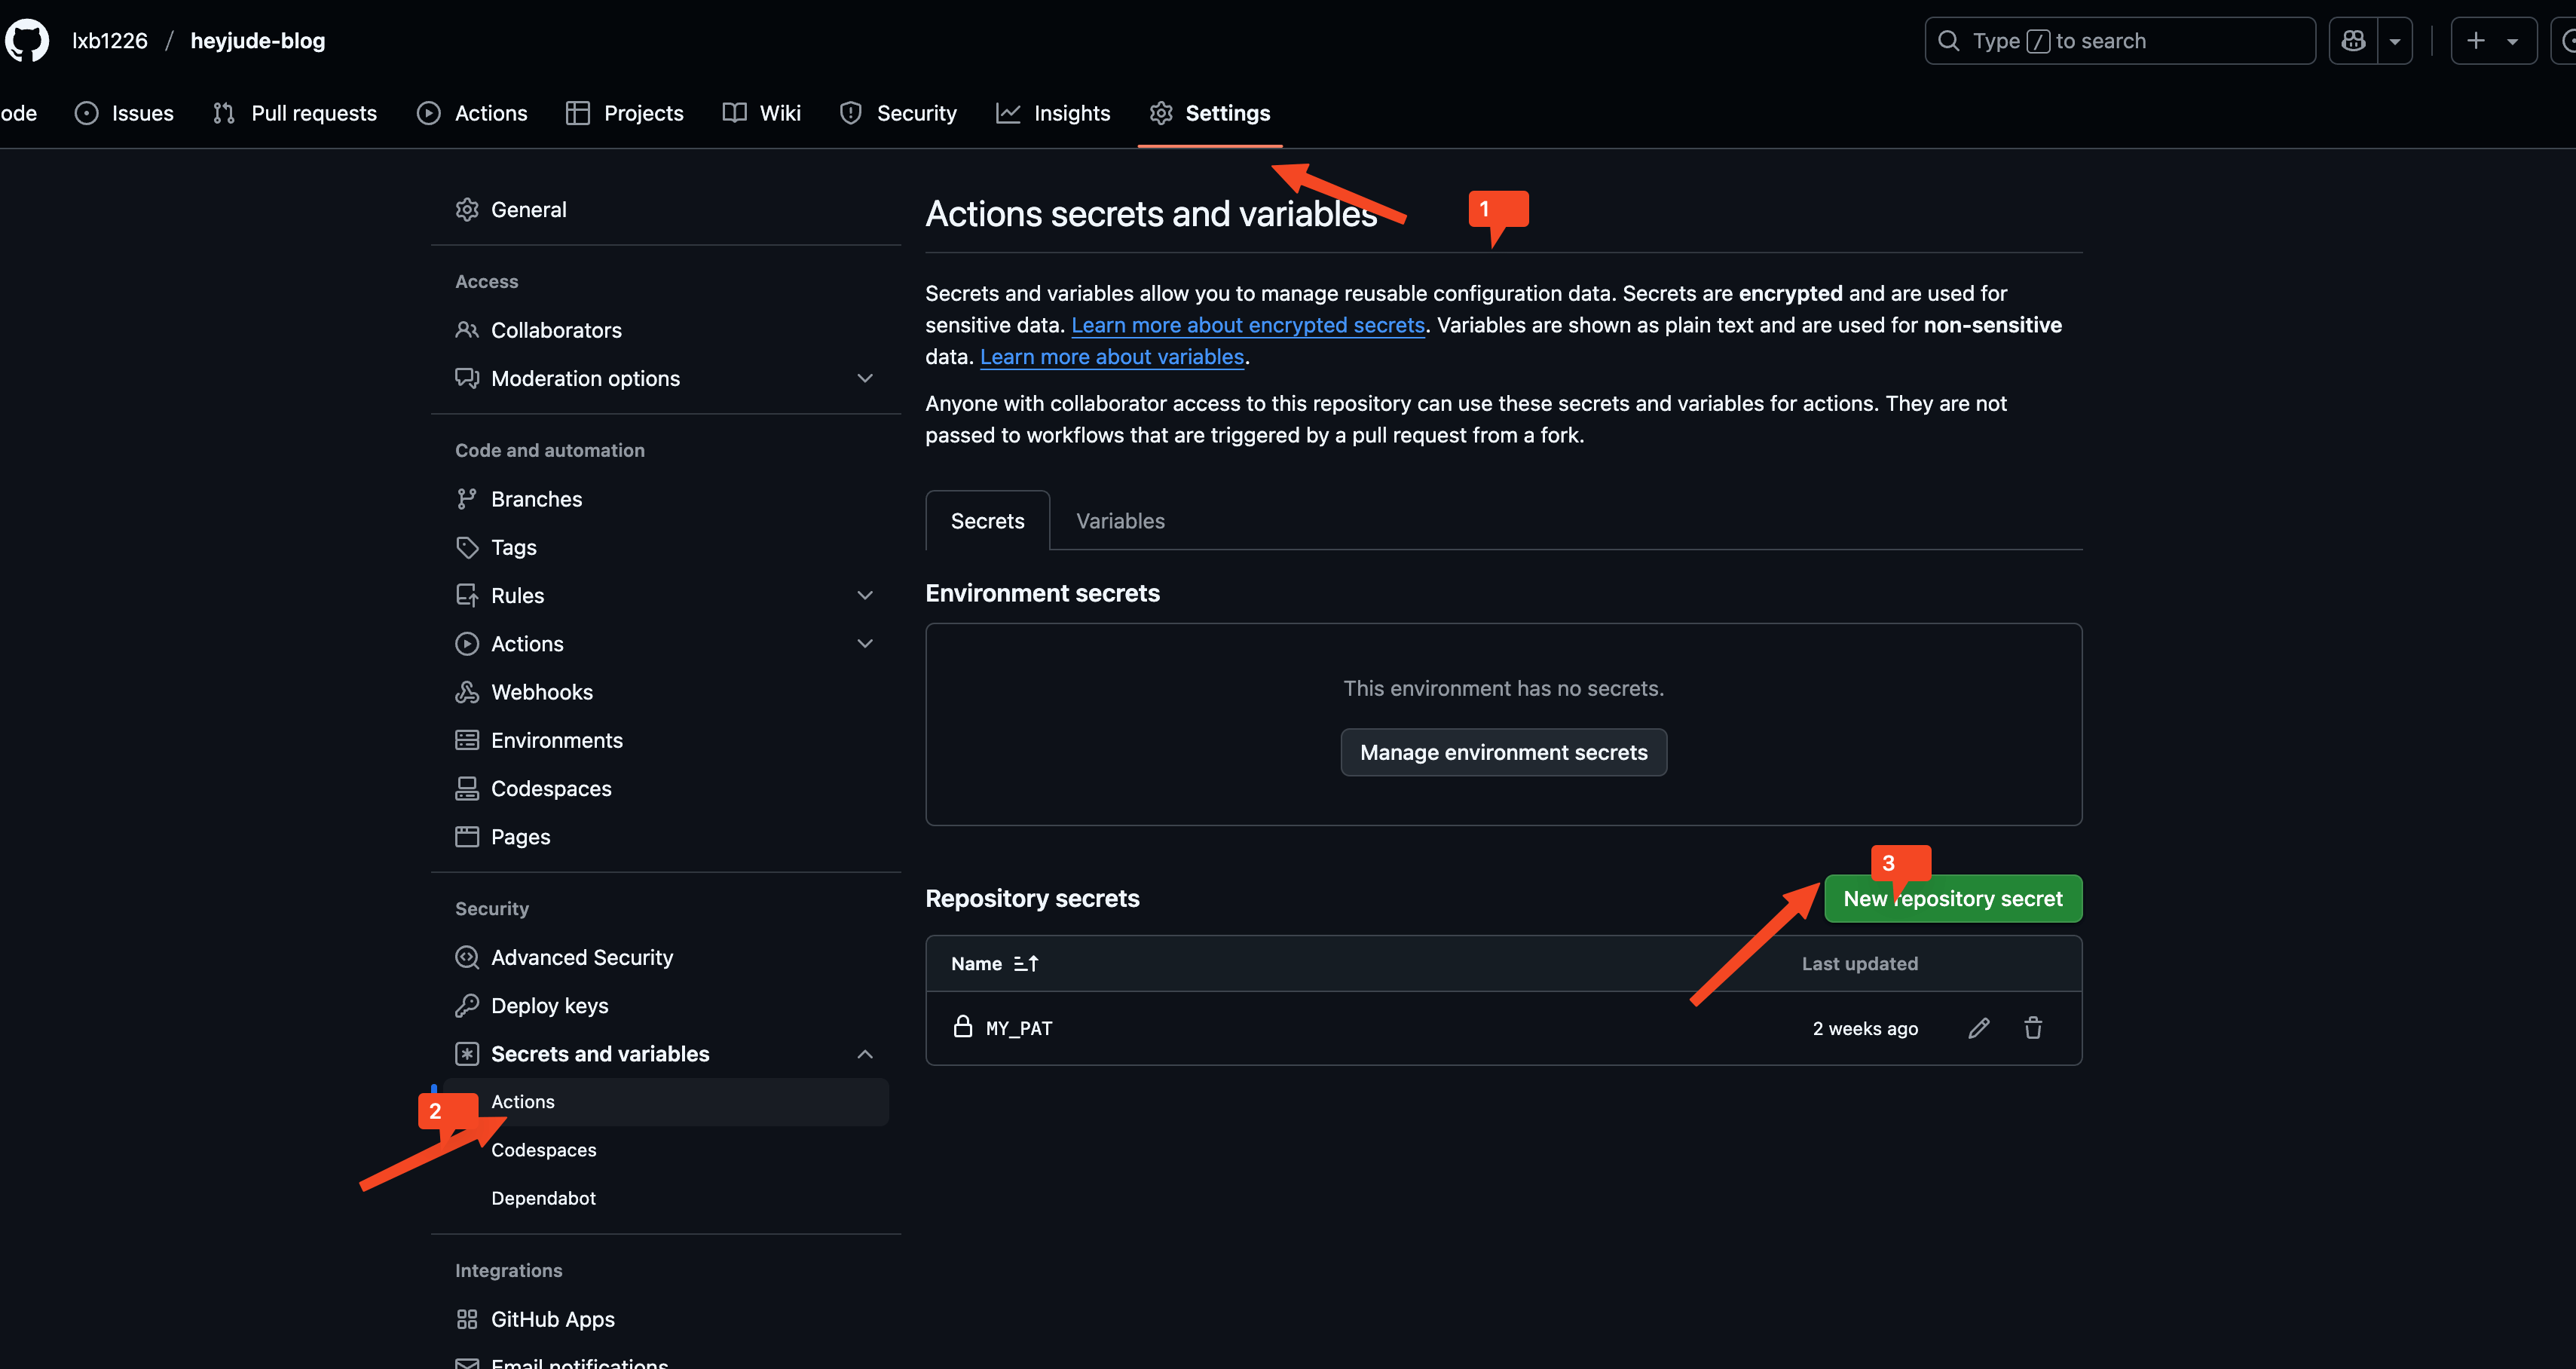Collapse the Secrets and variables chevron
The image size is (2576, 1369).
click(865, 1054)
